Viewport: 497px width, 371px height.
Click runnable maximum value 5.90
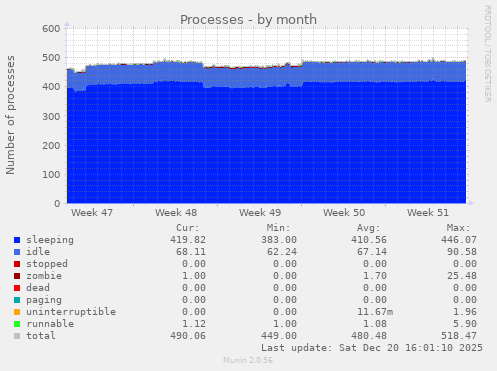465,324
